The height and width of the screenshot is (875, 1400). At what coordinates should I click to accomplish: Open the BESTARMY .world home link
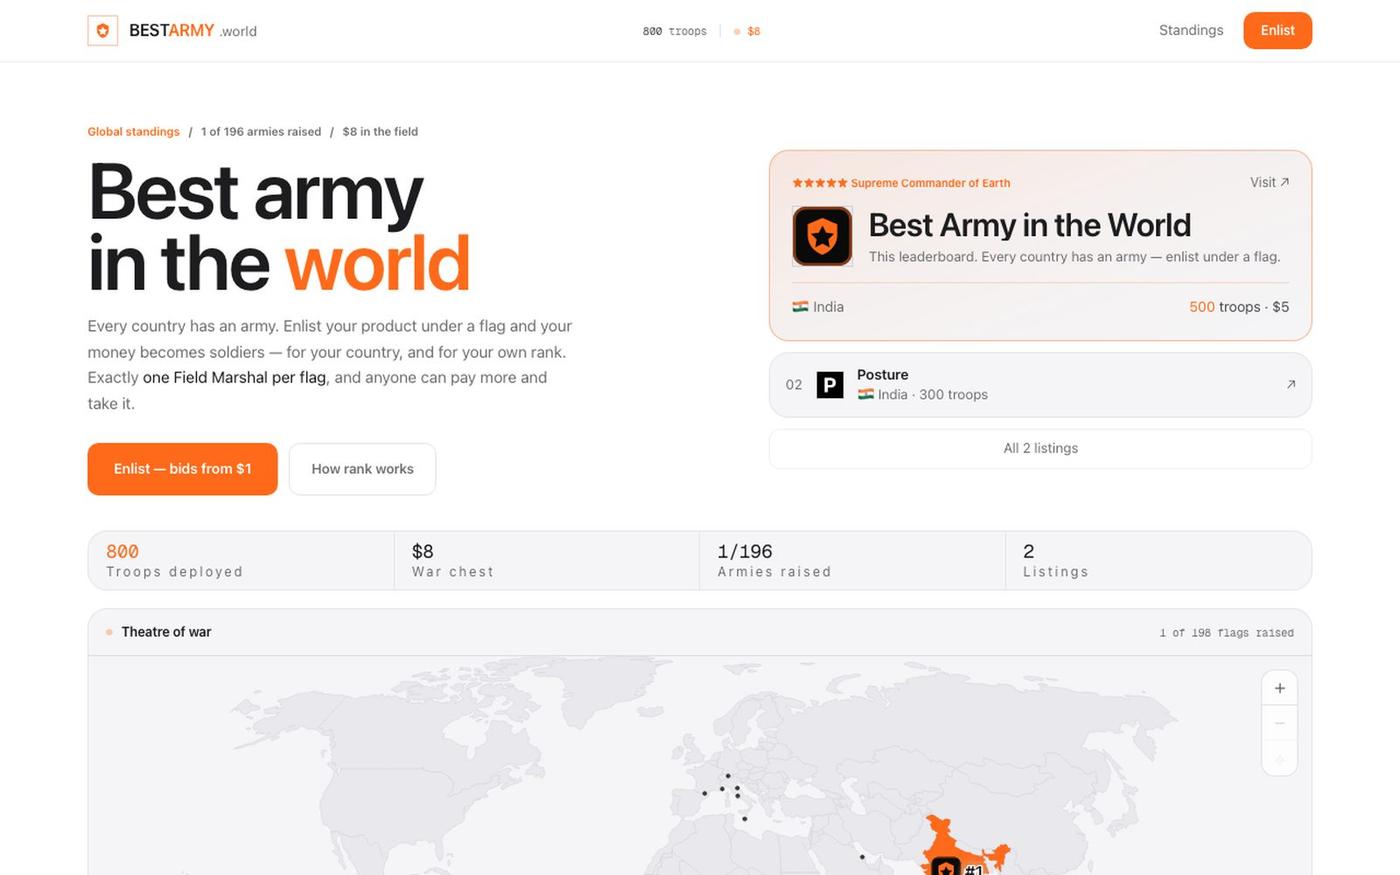[172, 31]
